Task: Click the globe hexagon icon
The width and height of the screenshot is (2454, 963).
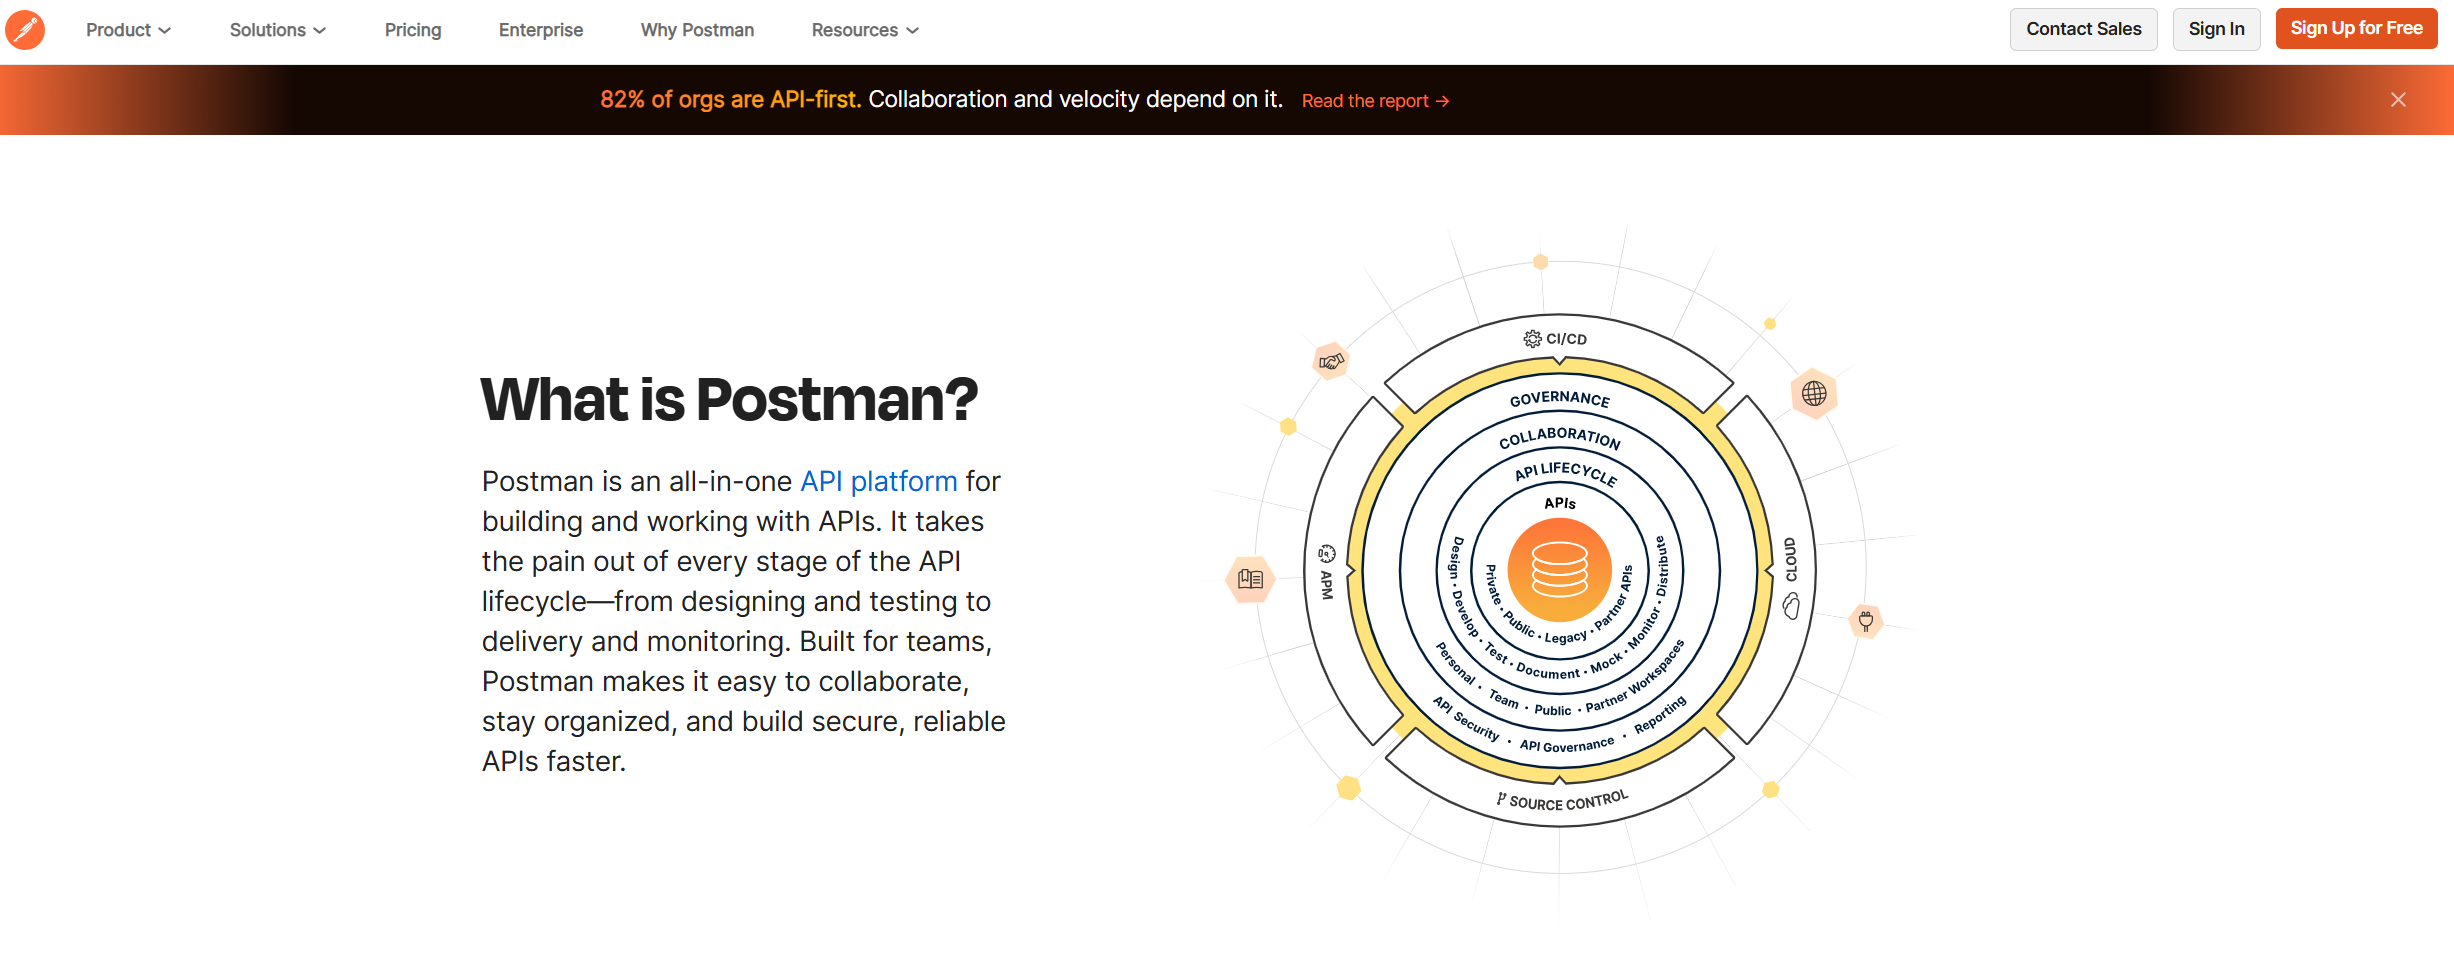Action: coord(1814,394)
